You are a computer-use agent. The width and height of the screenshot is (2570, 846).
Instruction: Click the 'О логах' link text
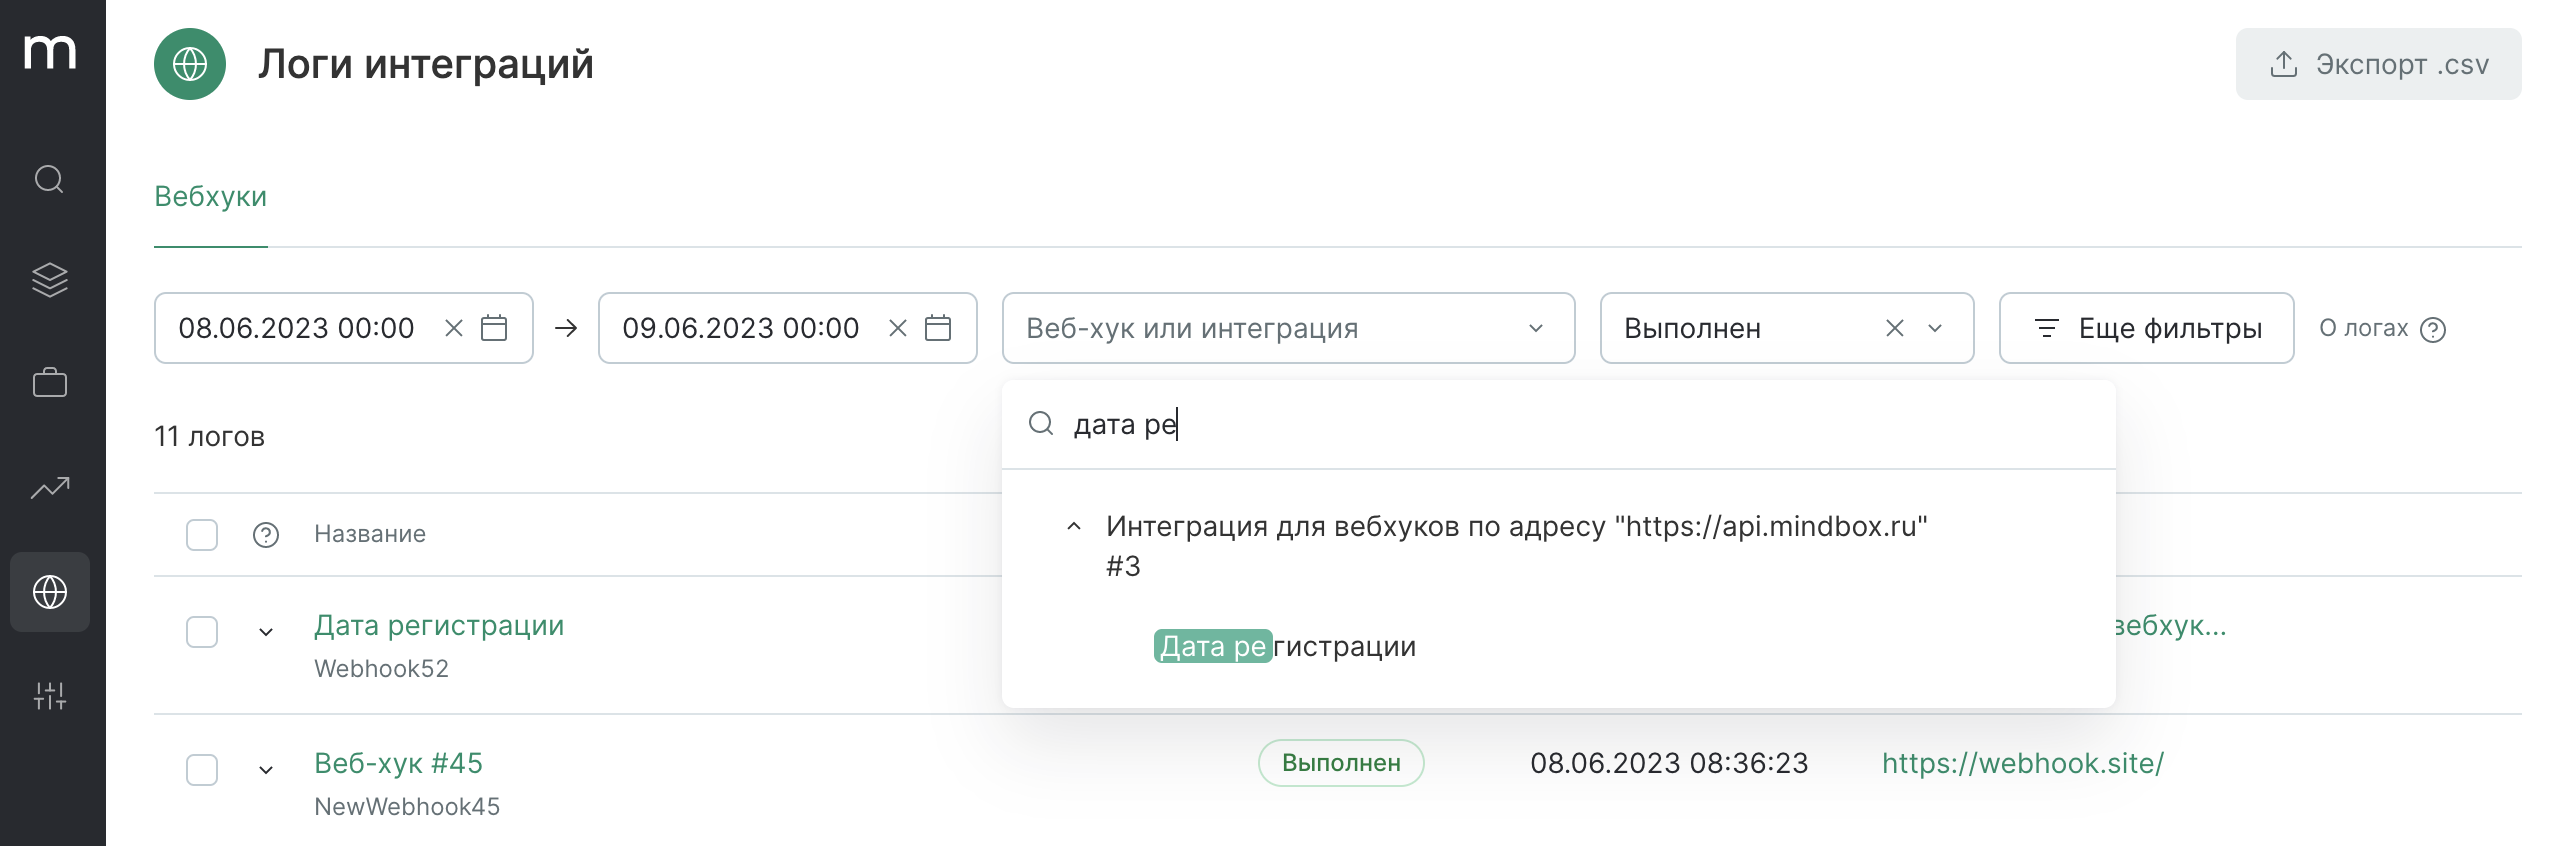(x=2364, y=328)
